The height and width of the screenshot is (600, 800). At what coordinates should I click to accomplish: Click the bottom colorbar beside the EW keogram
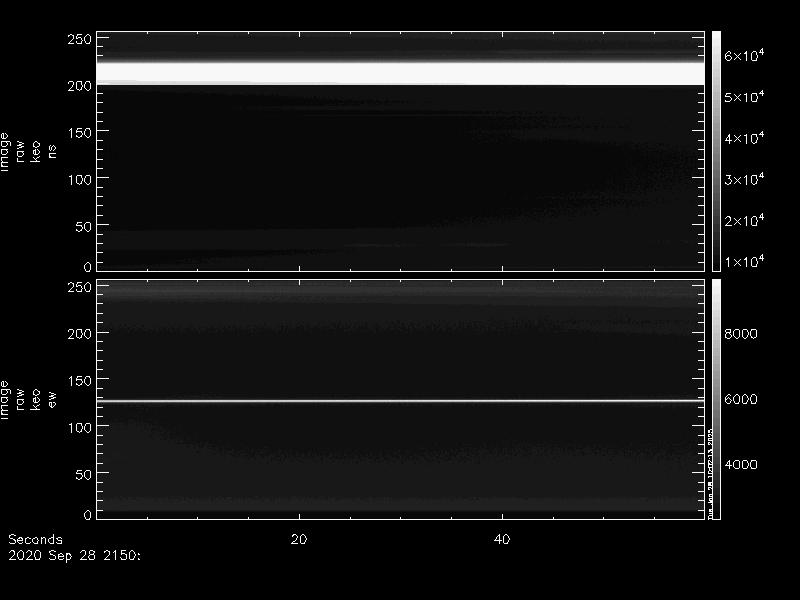pos(716,398)
